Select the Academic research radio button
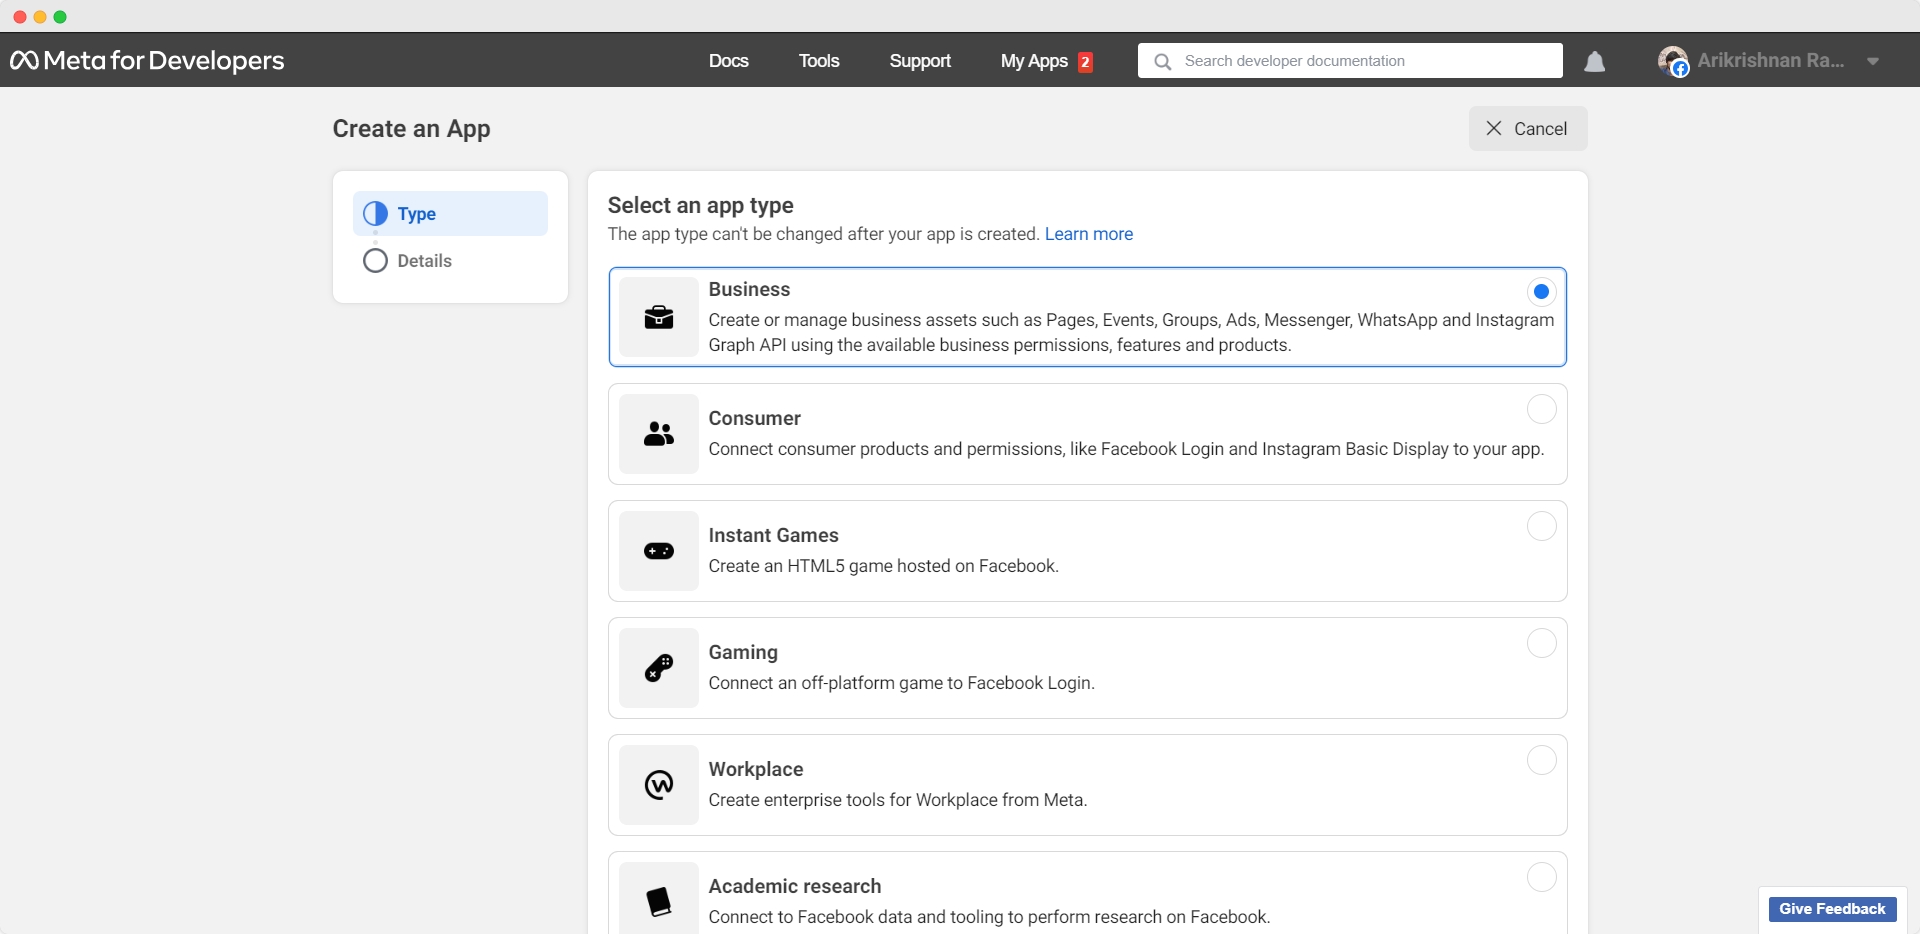This screenshot has width=1920, height=934. pos(1541,877)
